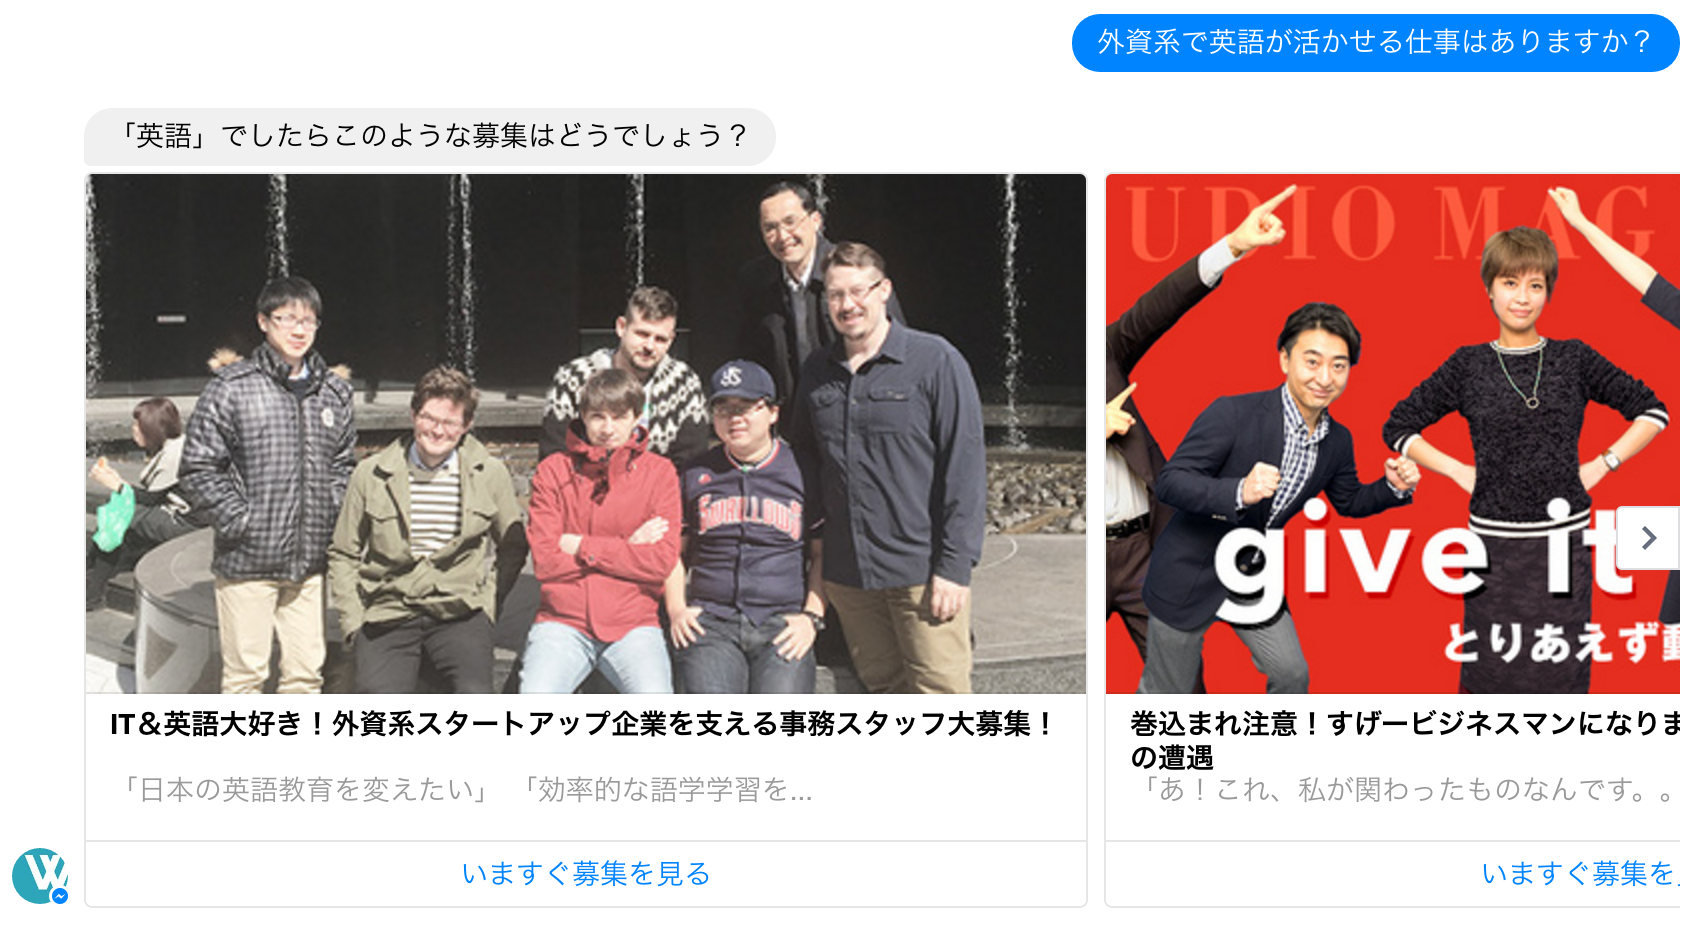Click the Messenger badge on the bot avatar
Screen dimensions: 1708x926
pyautogui.click(x=60, y=896)
